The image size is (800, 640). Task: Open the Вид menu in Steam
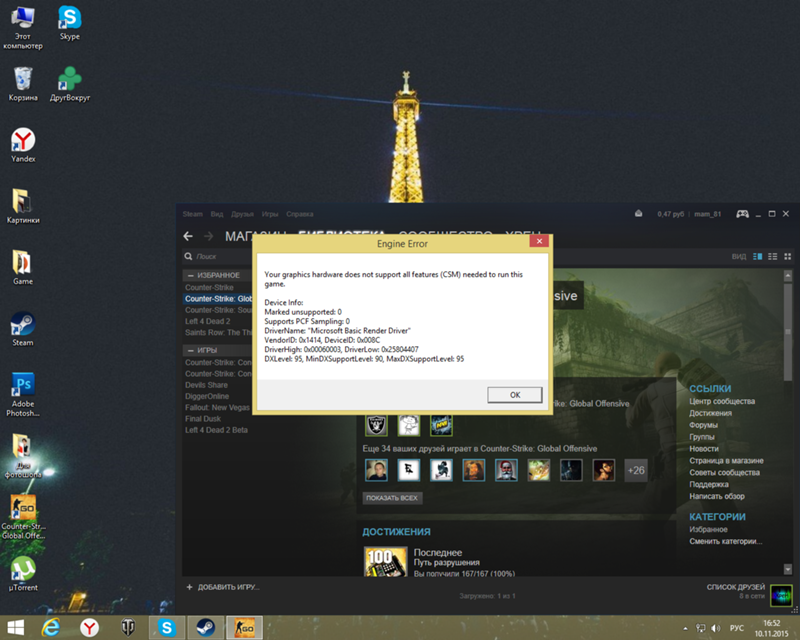[217, 214]
